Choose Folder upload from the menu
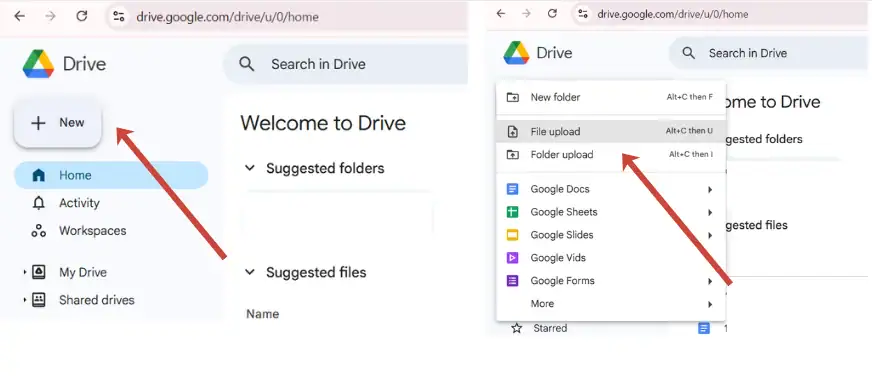The height and width of the screenshot is (376, 872). (611, 155)
